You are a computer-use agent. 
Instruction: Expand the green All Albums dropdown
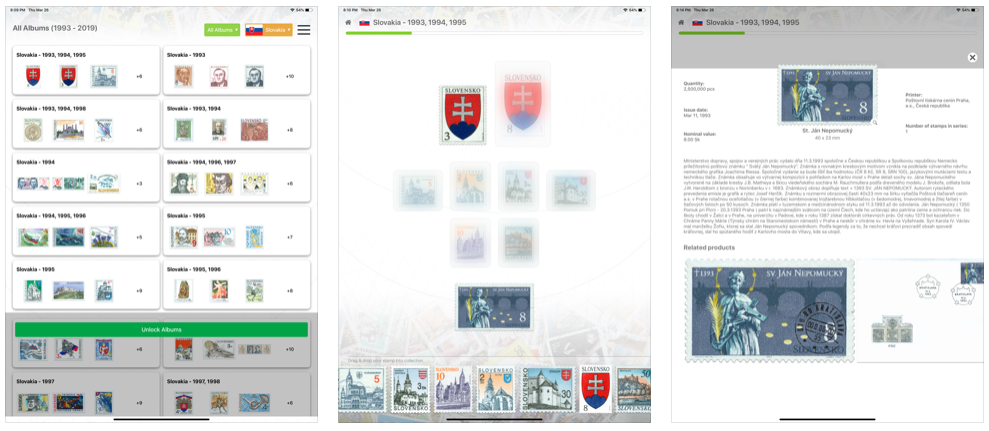coord(222,30)
